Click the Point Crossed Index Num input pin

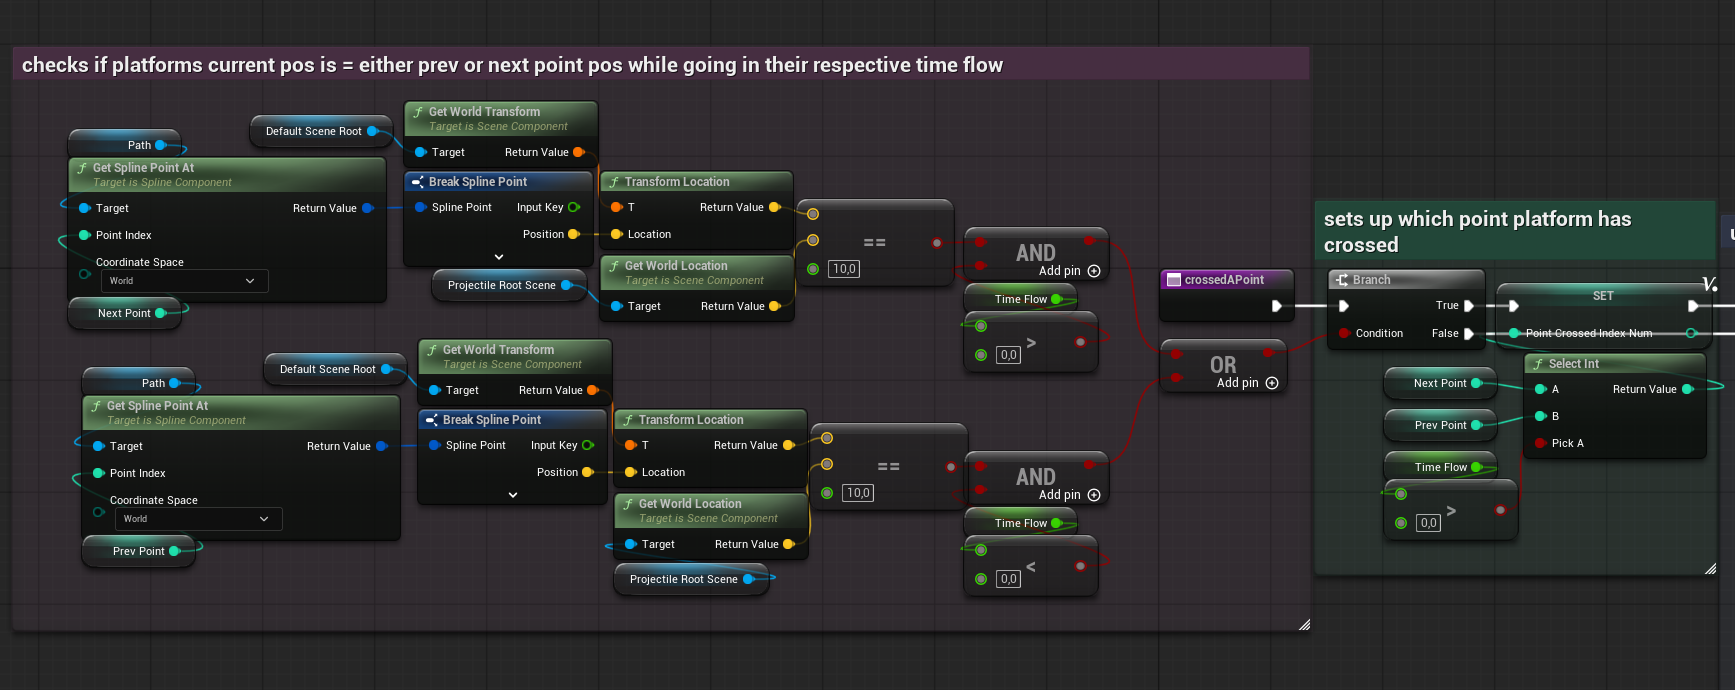coord(1515,333)
